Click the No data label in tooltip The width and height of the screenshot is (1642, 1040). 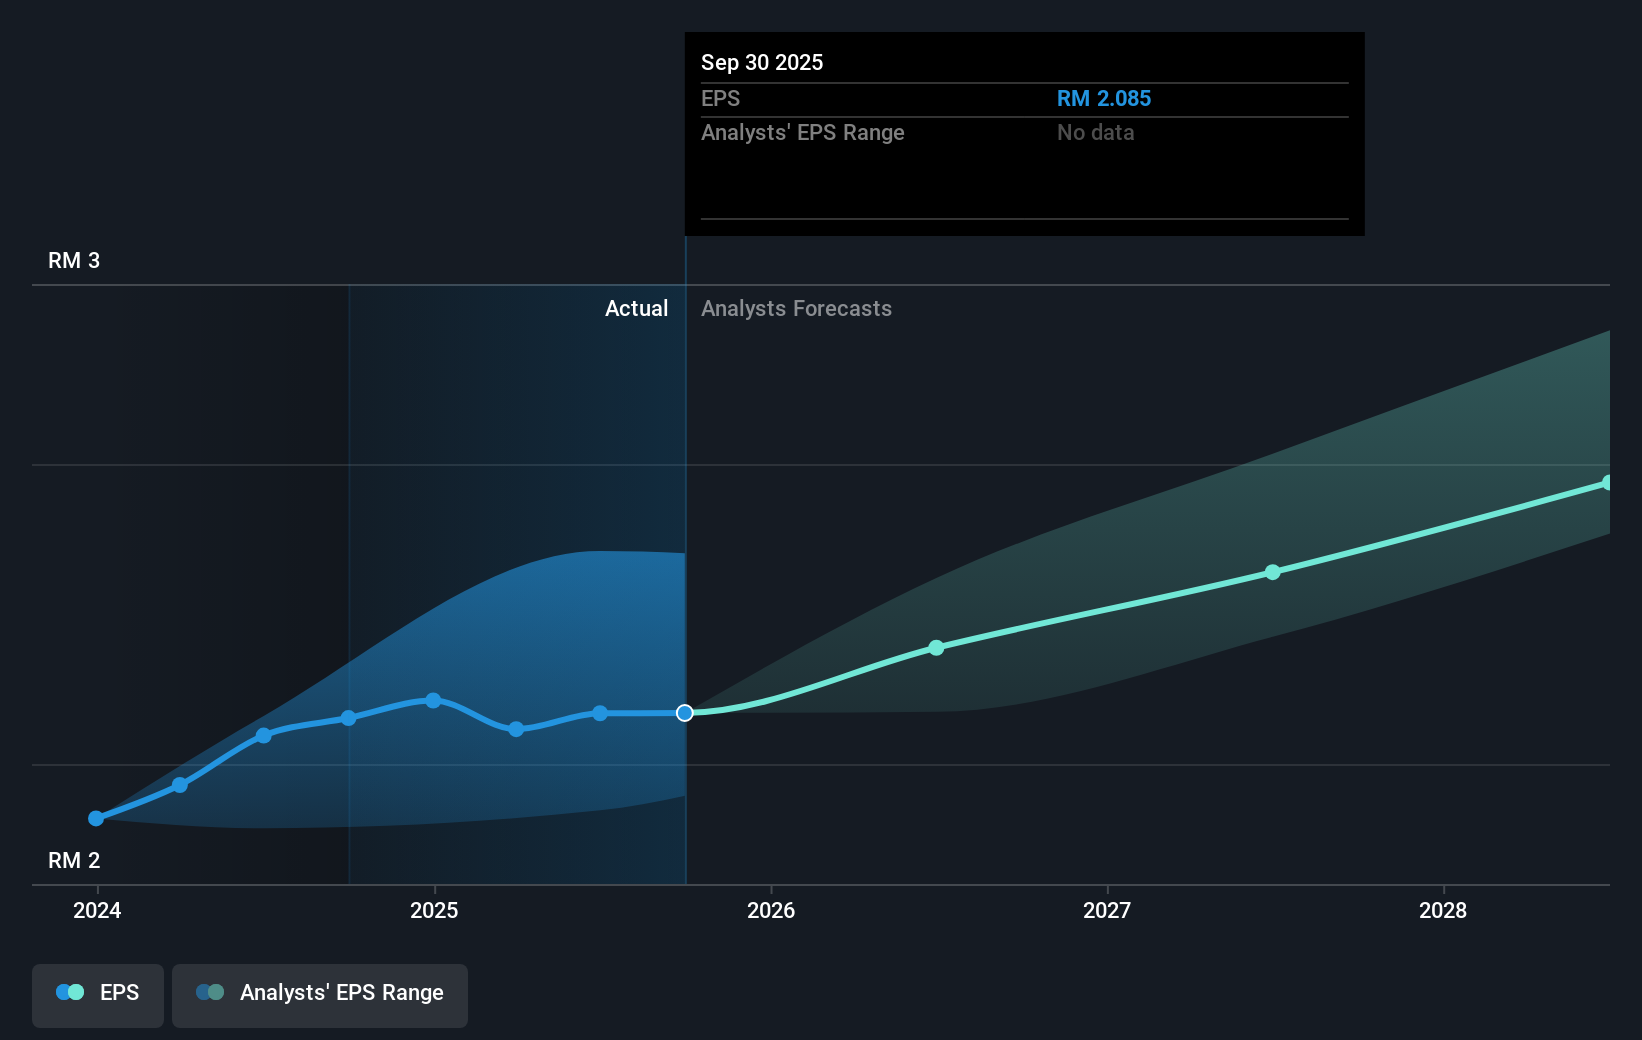1095,132
